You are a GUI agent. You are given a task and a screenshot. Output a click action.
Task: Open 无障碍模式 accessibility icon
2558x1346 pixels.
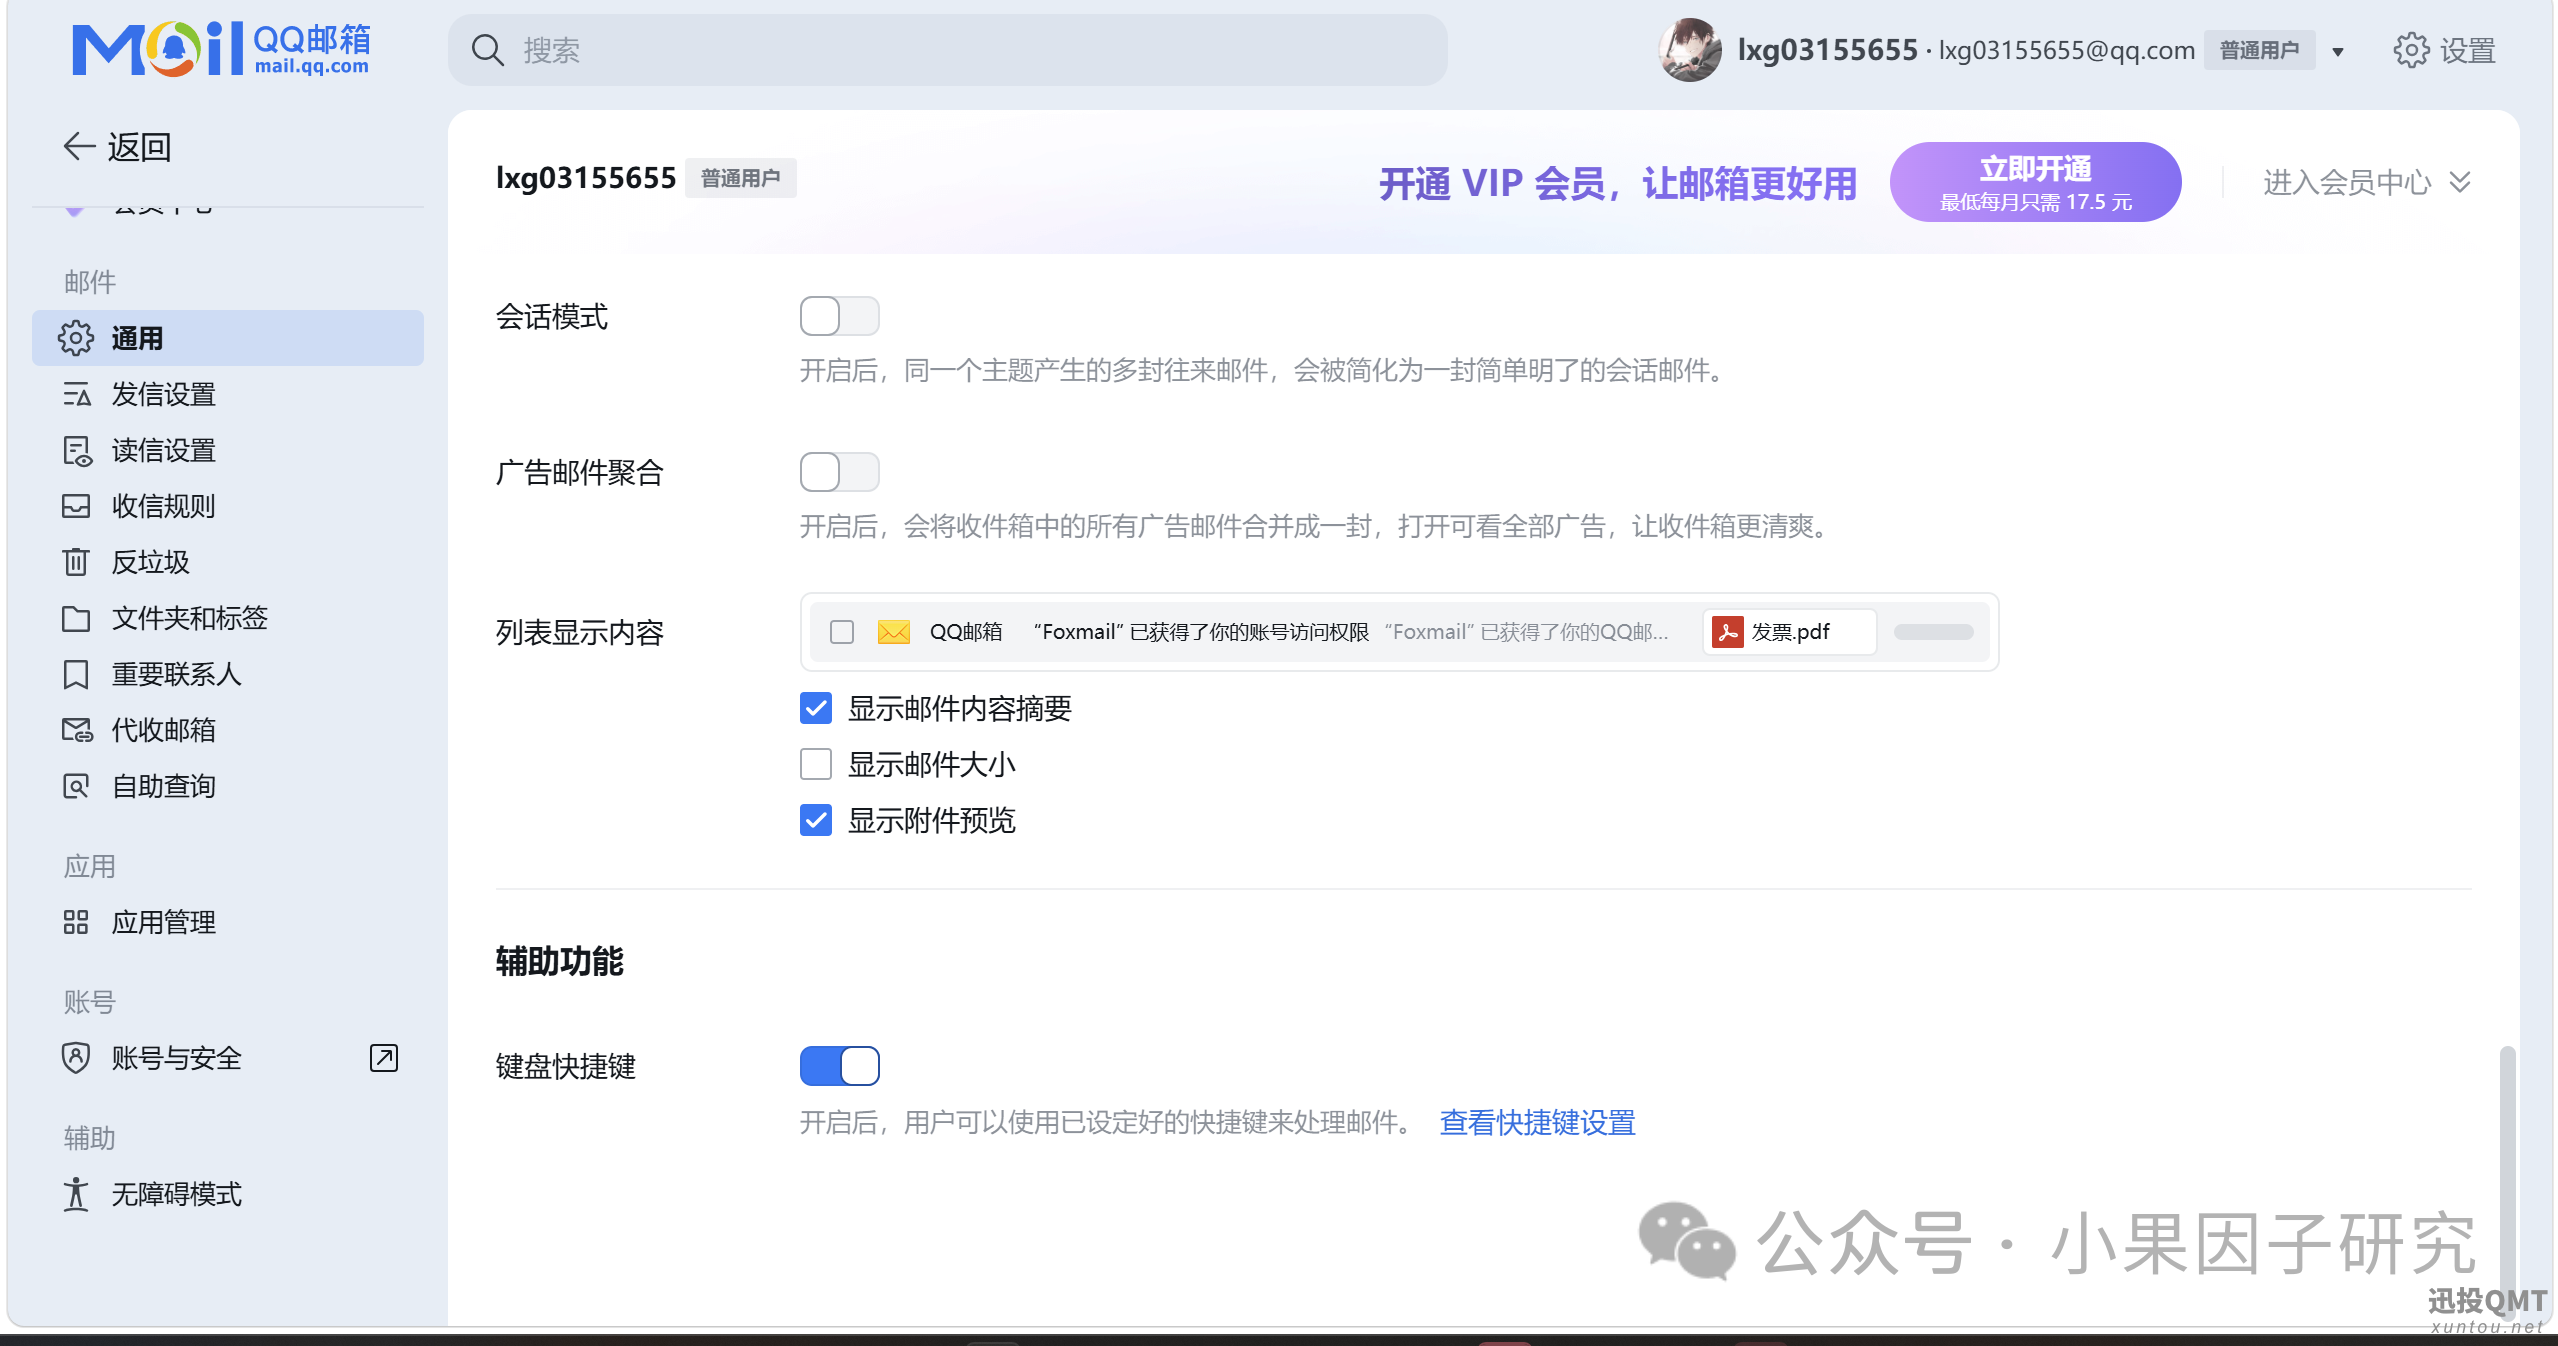coord(76,1194)
